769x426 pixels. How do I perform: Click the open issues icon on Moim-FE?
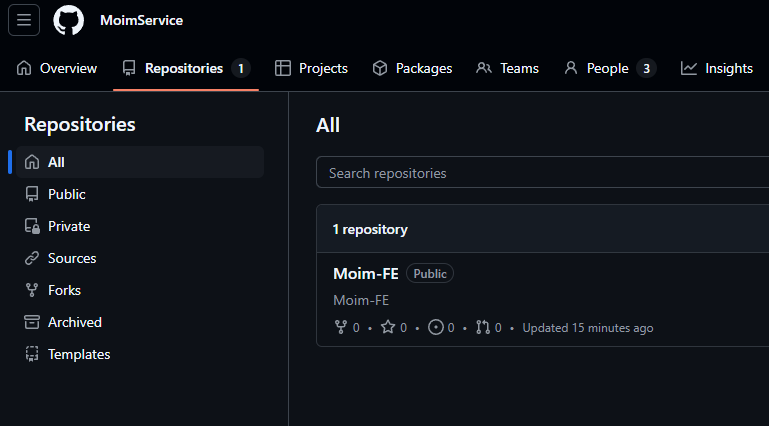436,327
